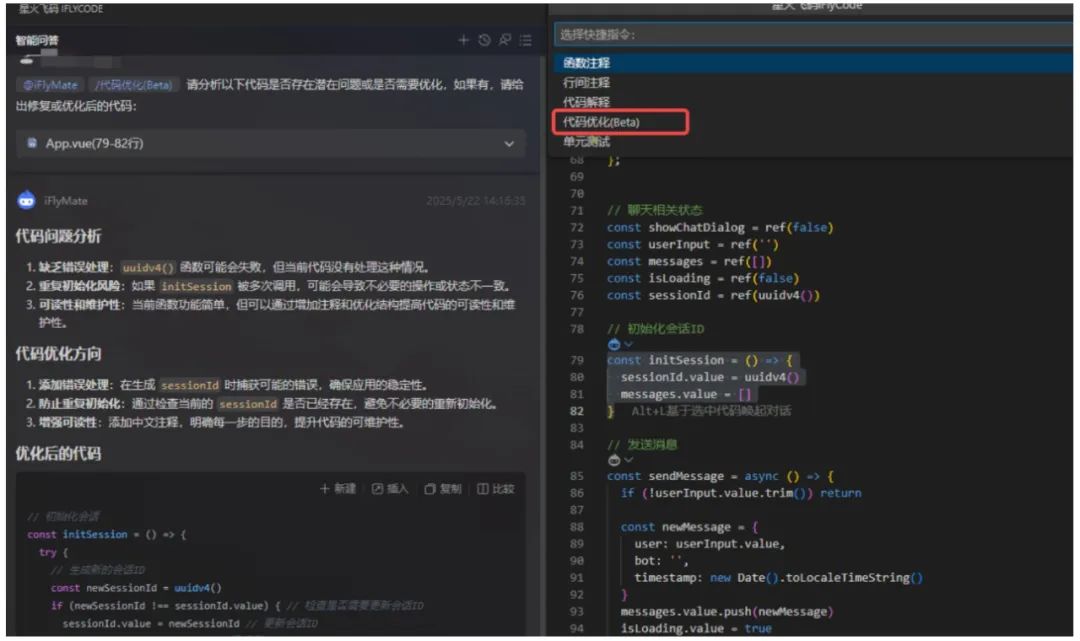This screenshot has height=641, width=1080.
Task: Click 复制 to copy optimized code
Action: coord(442,489)
